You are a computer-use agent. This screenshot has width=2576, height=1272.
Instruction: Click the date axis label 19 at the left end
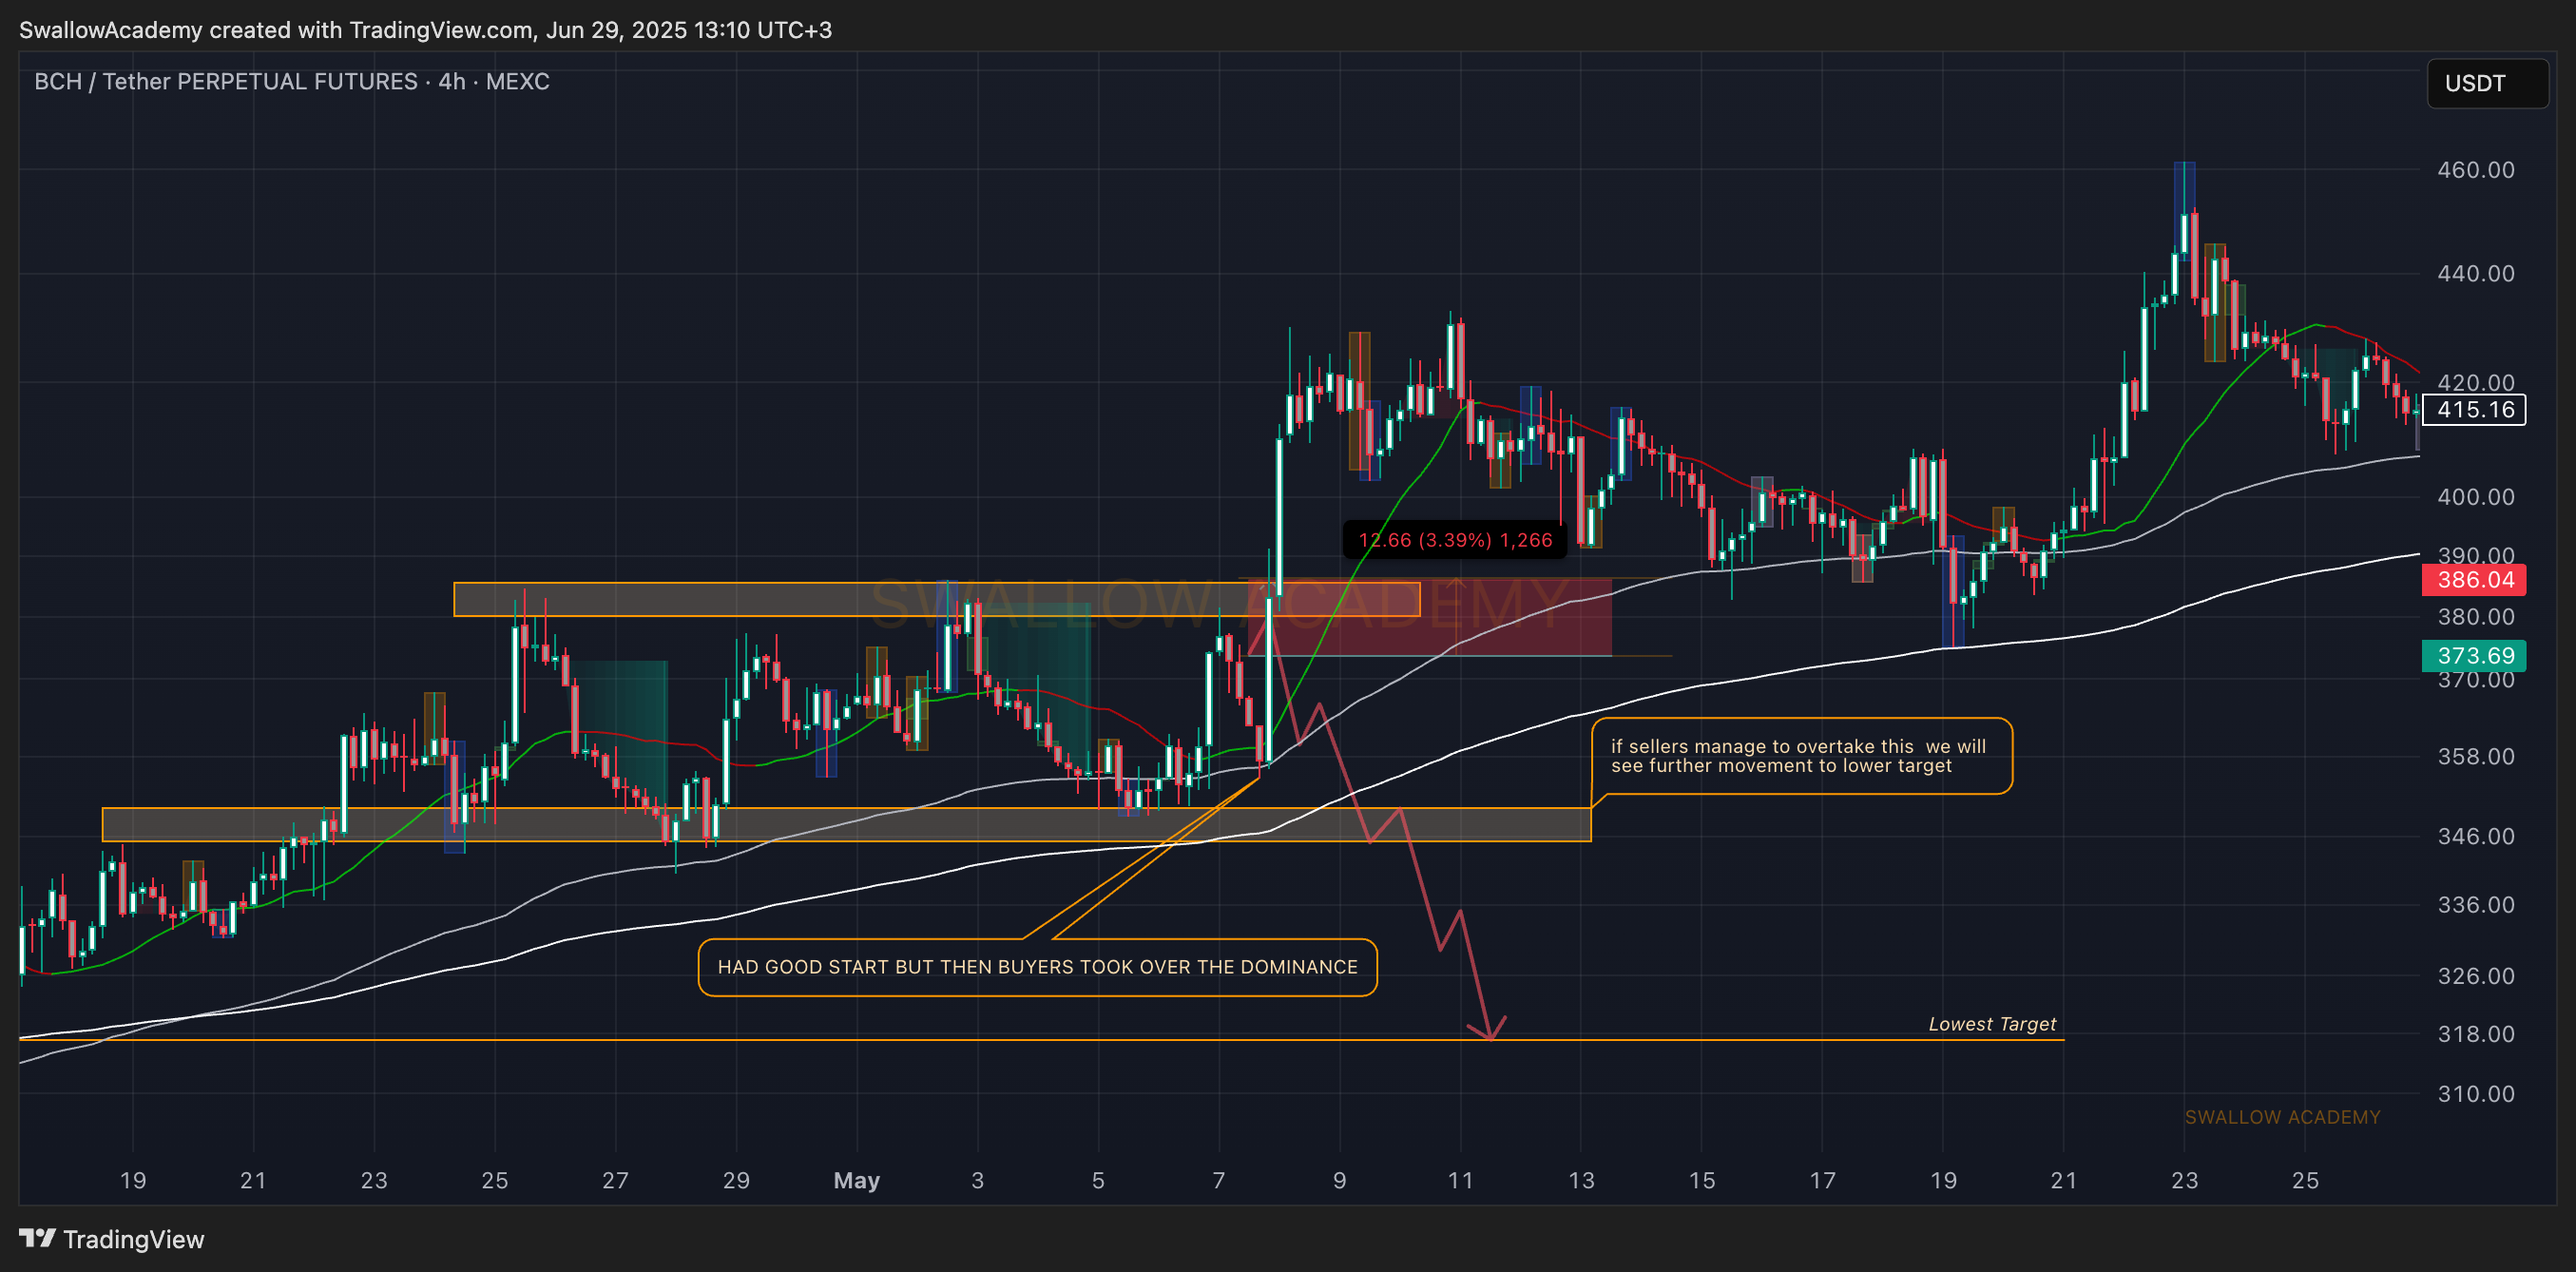tap(133, 1180)
